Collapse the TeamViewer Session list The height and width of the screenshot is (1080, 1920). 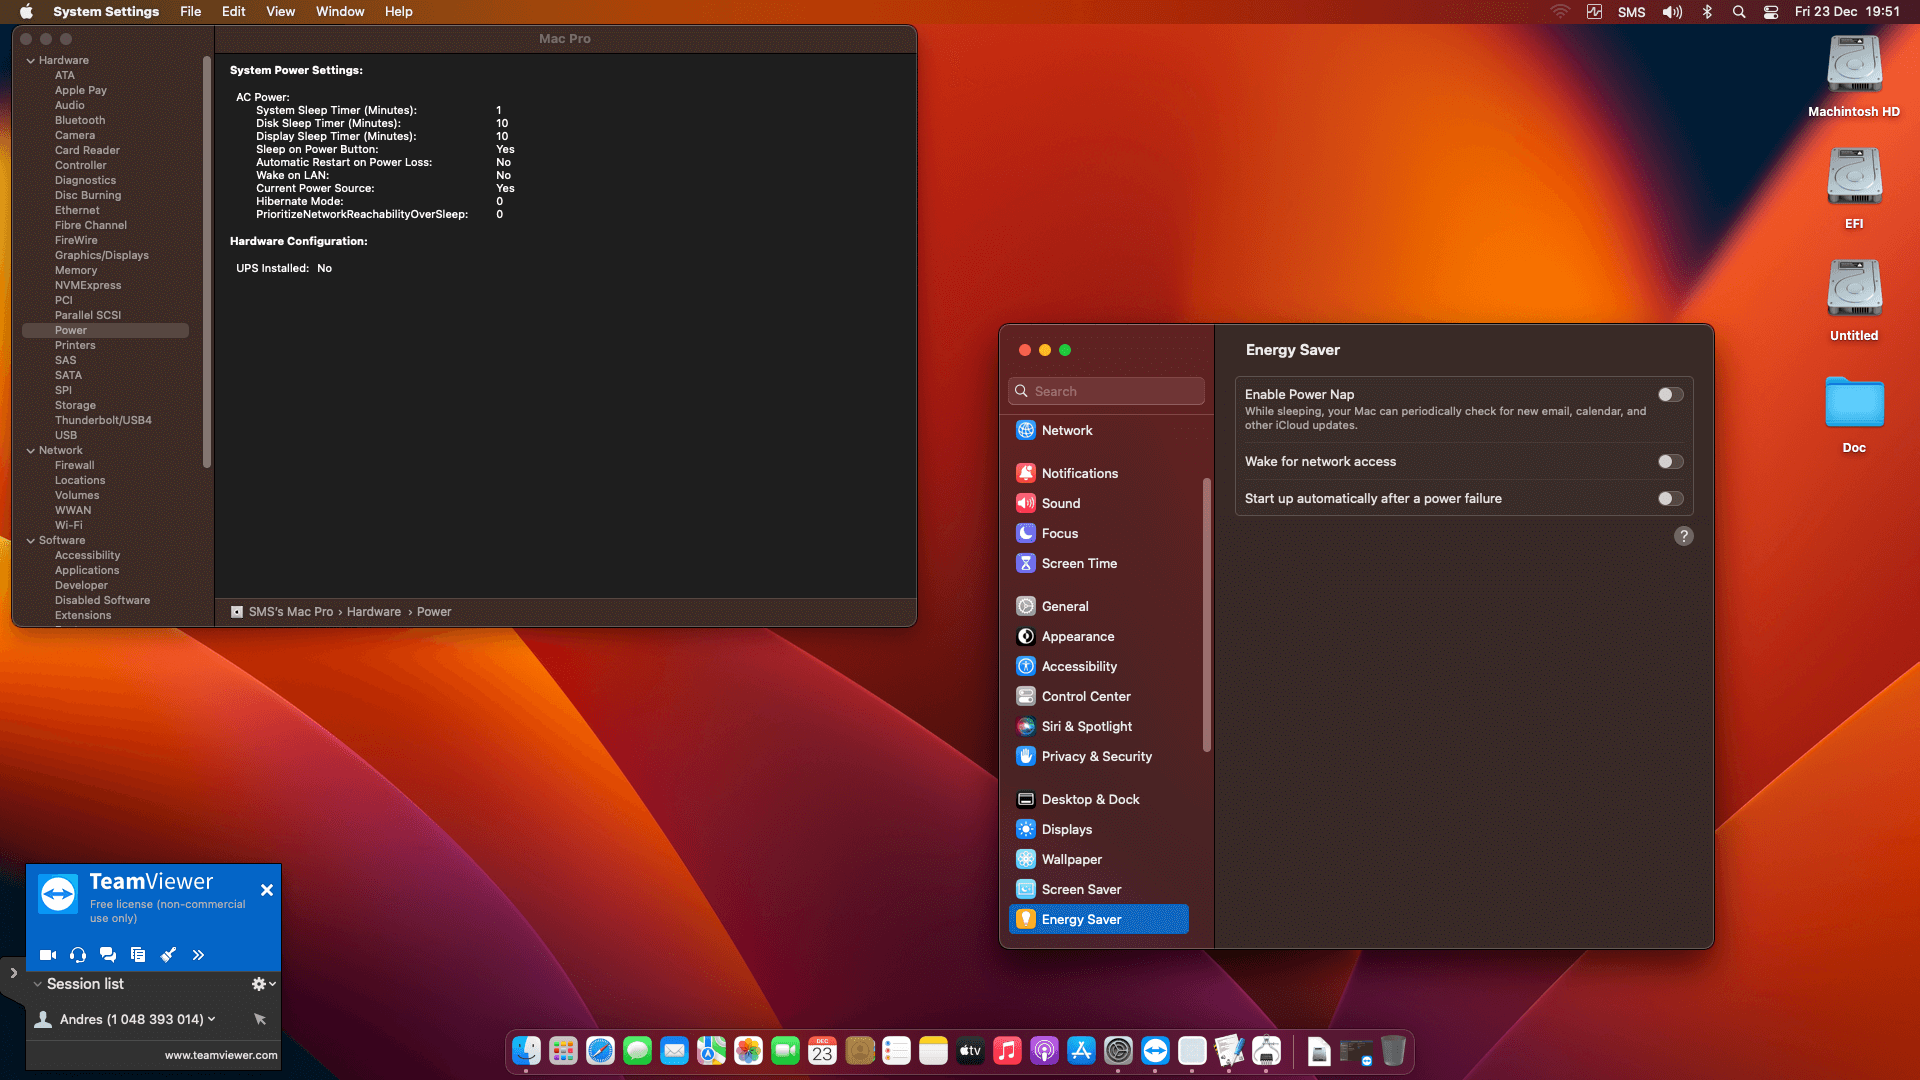(38, 984)
